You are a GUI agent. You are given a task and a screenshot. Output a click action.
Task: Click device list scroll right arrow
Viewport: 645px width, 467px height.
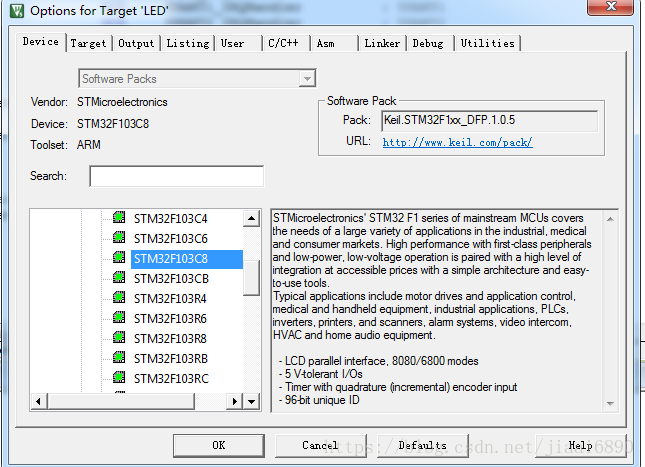(x=234, y=401)
